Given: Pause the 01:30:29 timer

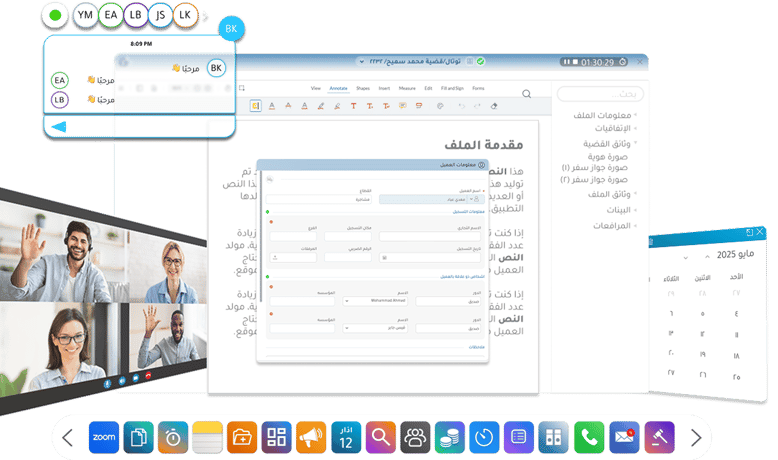Looking at the screenshot, I should pyautogui.click(x=567, y=62).
